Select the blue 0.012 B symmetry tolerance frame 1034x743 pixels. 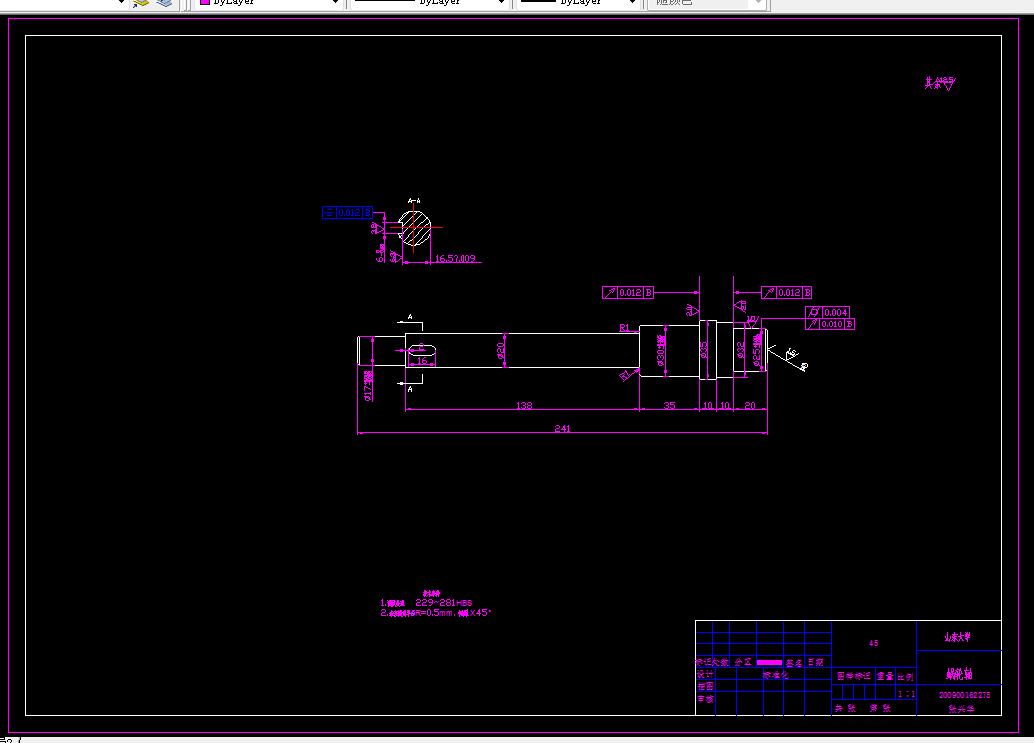[x=348, y=212]
